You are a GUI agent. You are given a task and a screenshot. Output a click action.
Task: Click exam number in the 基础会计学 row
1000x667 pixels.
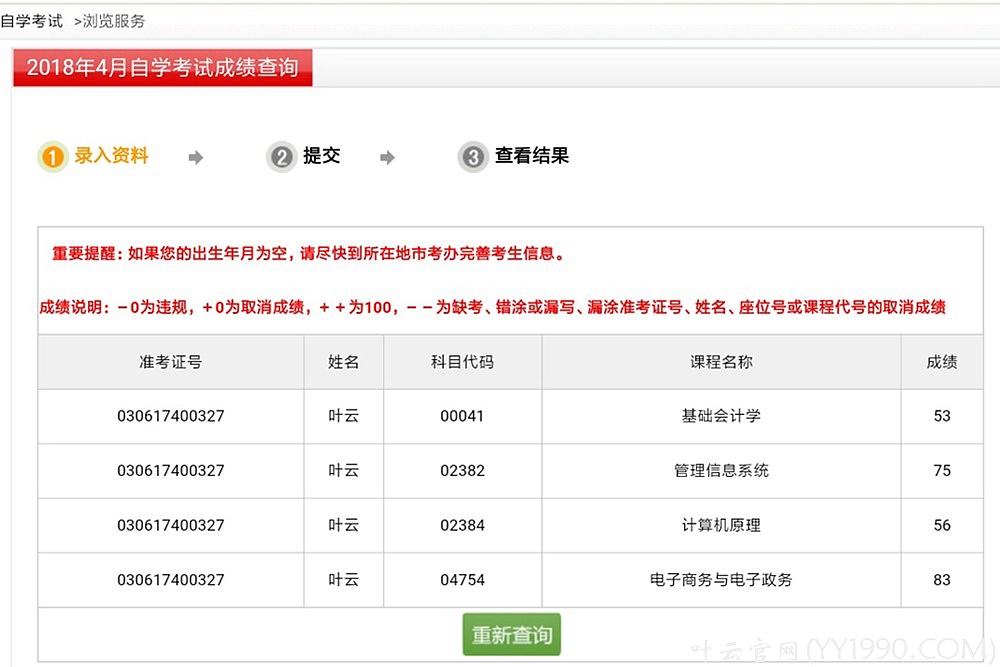point(171,416)
